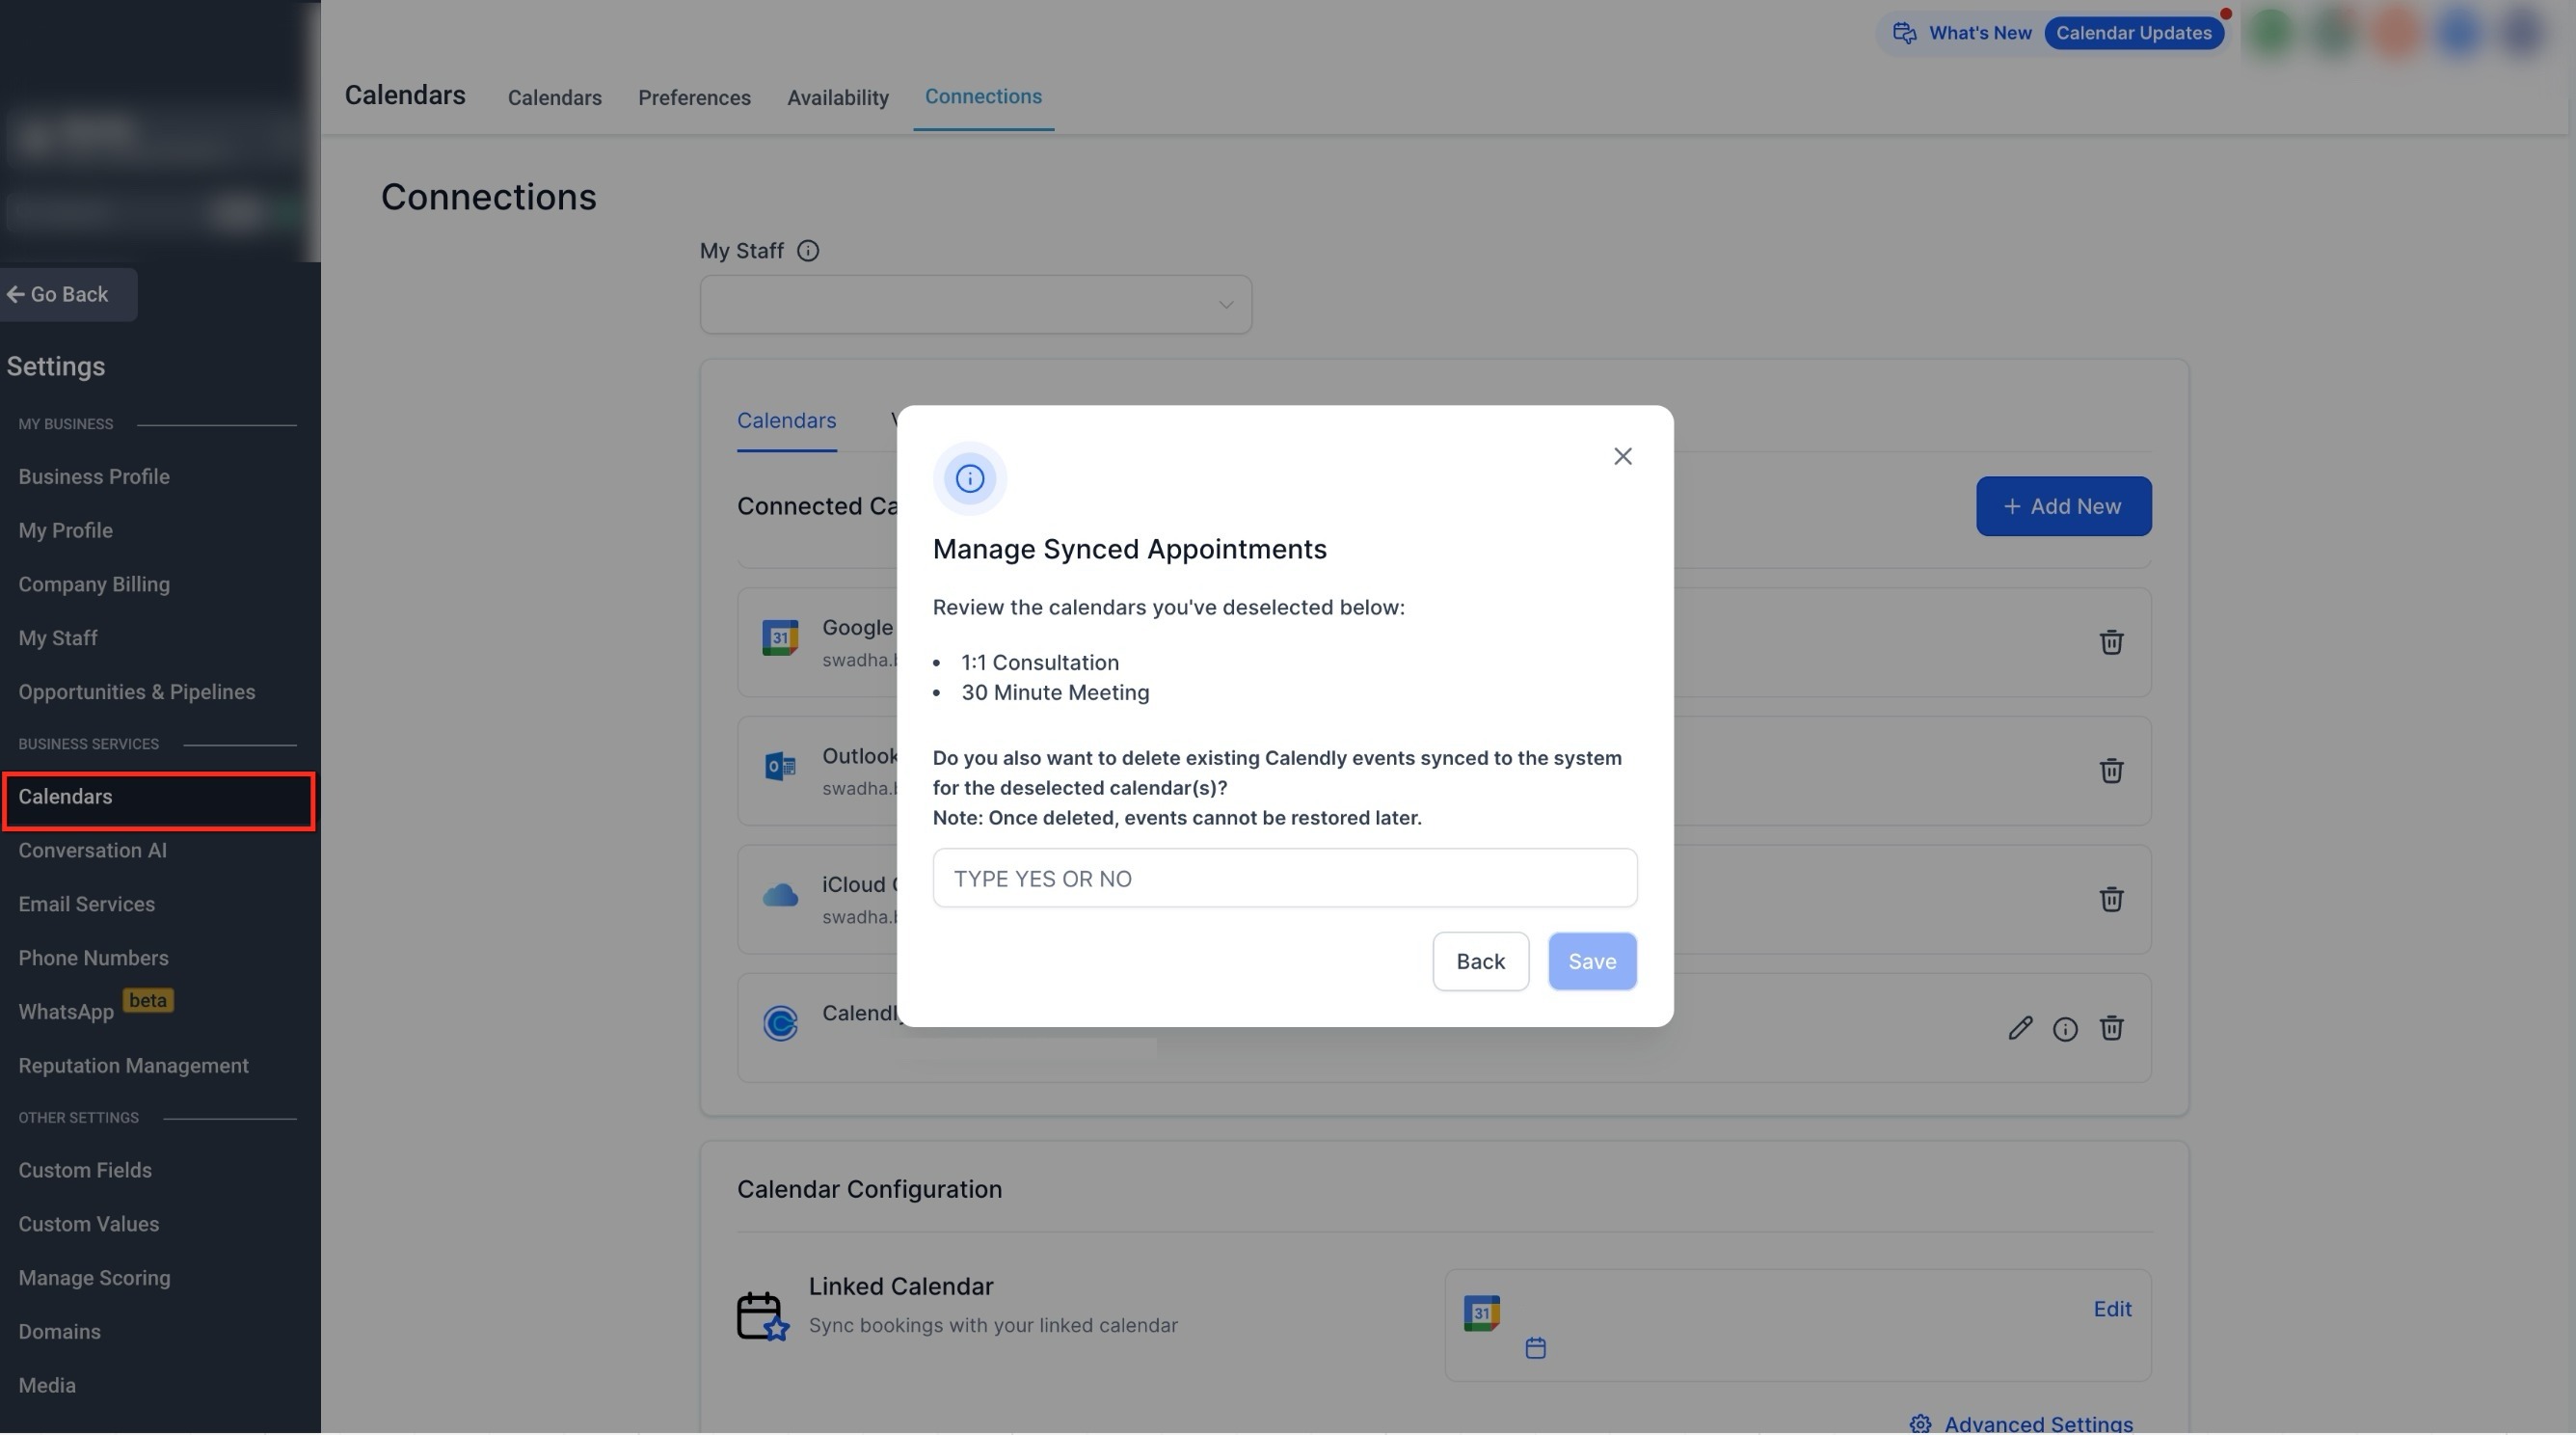Click Save in the dialog
The image size is (2576, 1435).
1591,961
